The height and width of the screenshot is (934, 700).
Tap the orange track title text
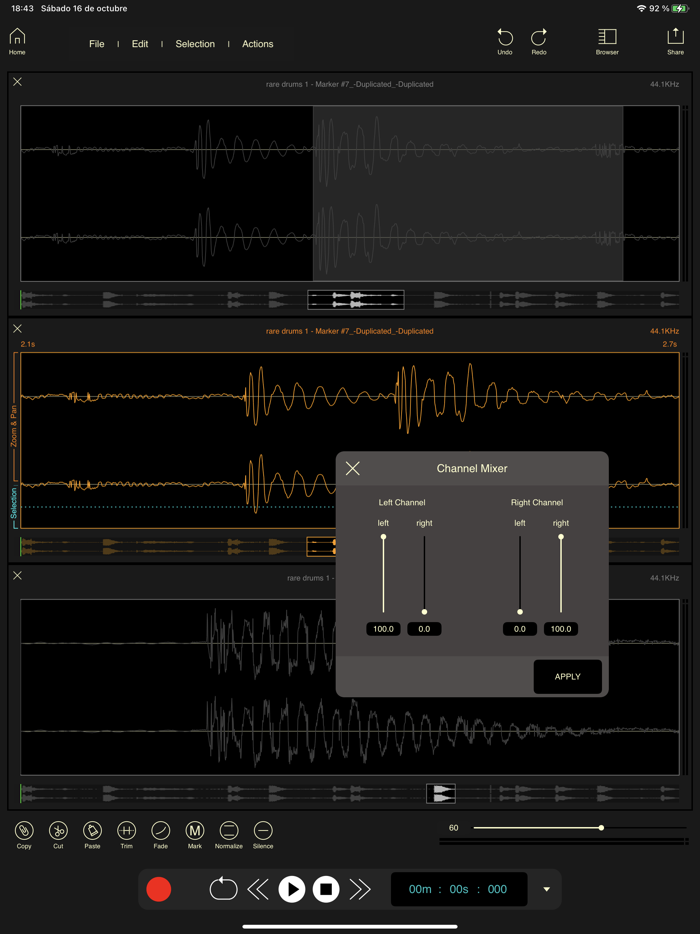click(x=350, y=331)
